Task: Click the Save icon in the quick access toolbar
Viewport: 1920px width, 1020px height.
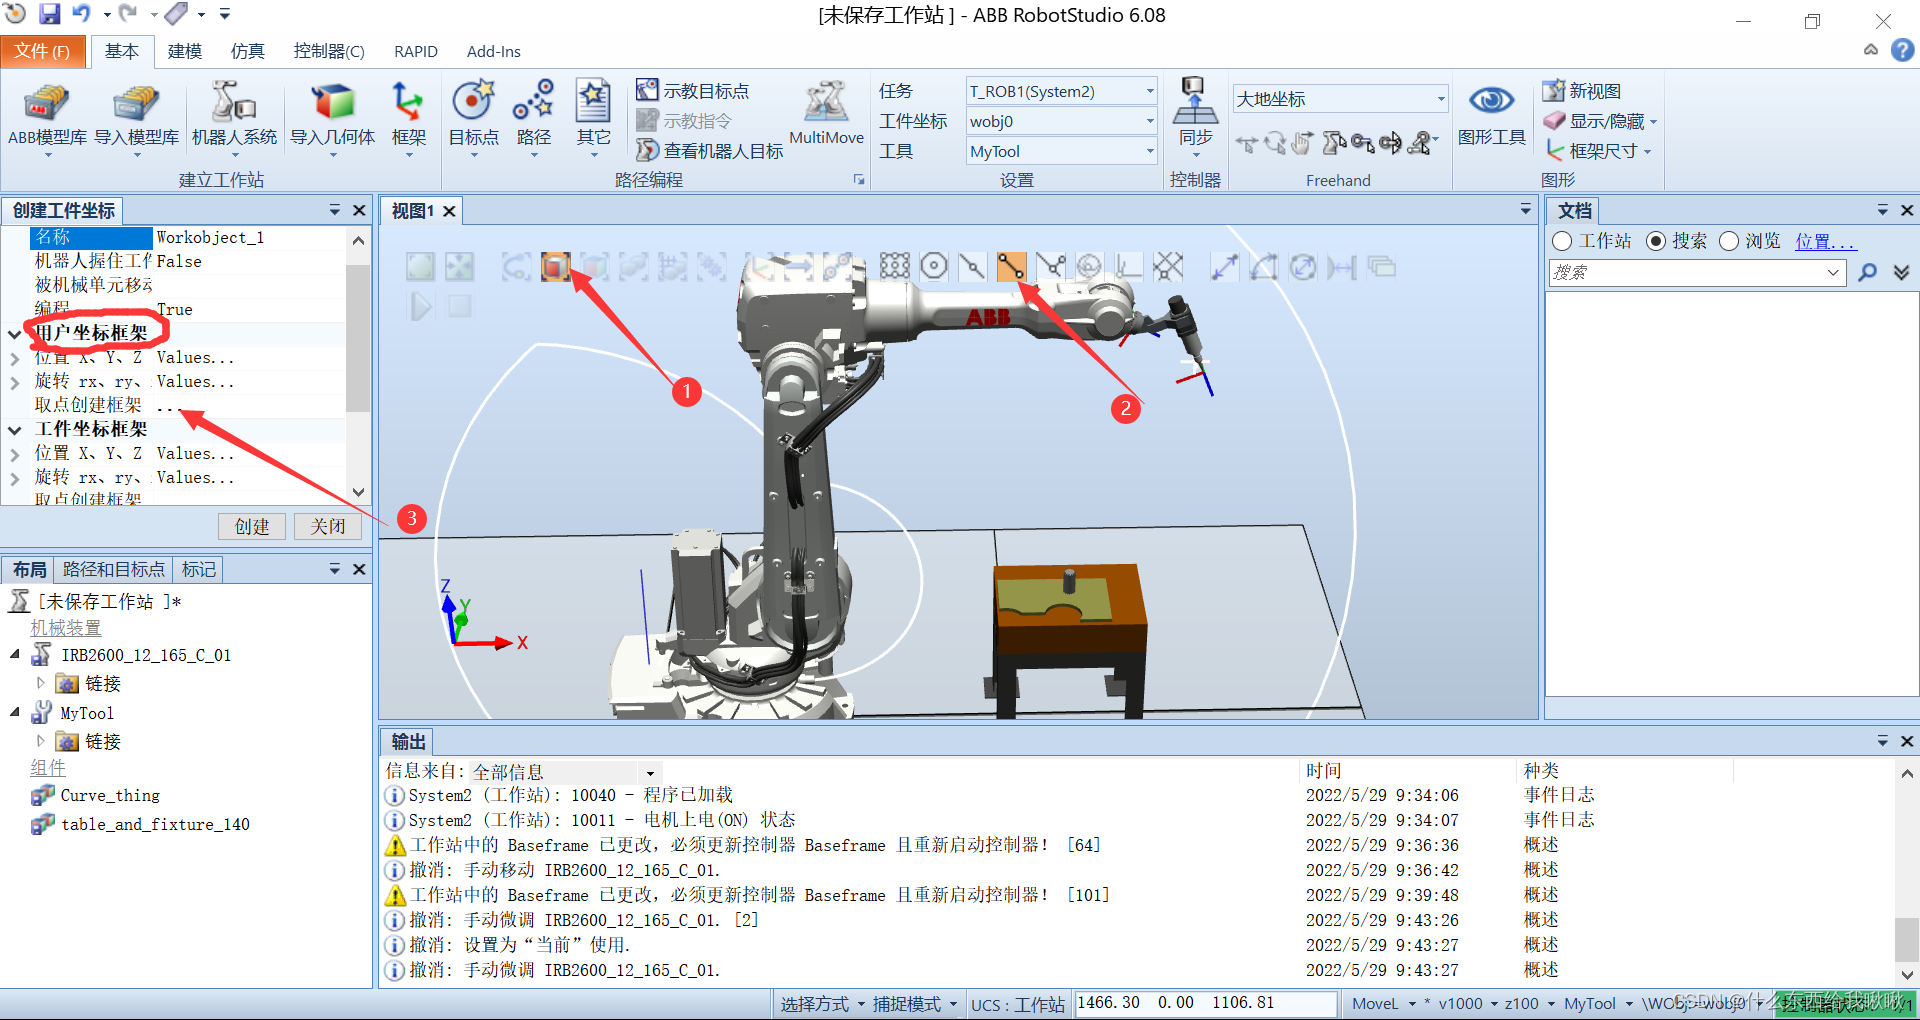Action: tap(49, 14)
